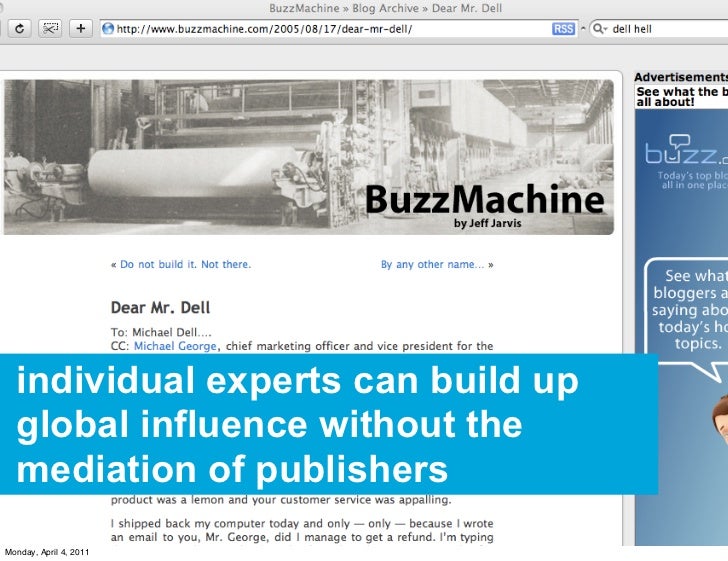The image size is (728, 561).
Task: Click the 'Dear Mr. Dell' post title
Action: point(160,307)
